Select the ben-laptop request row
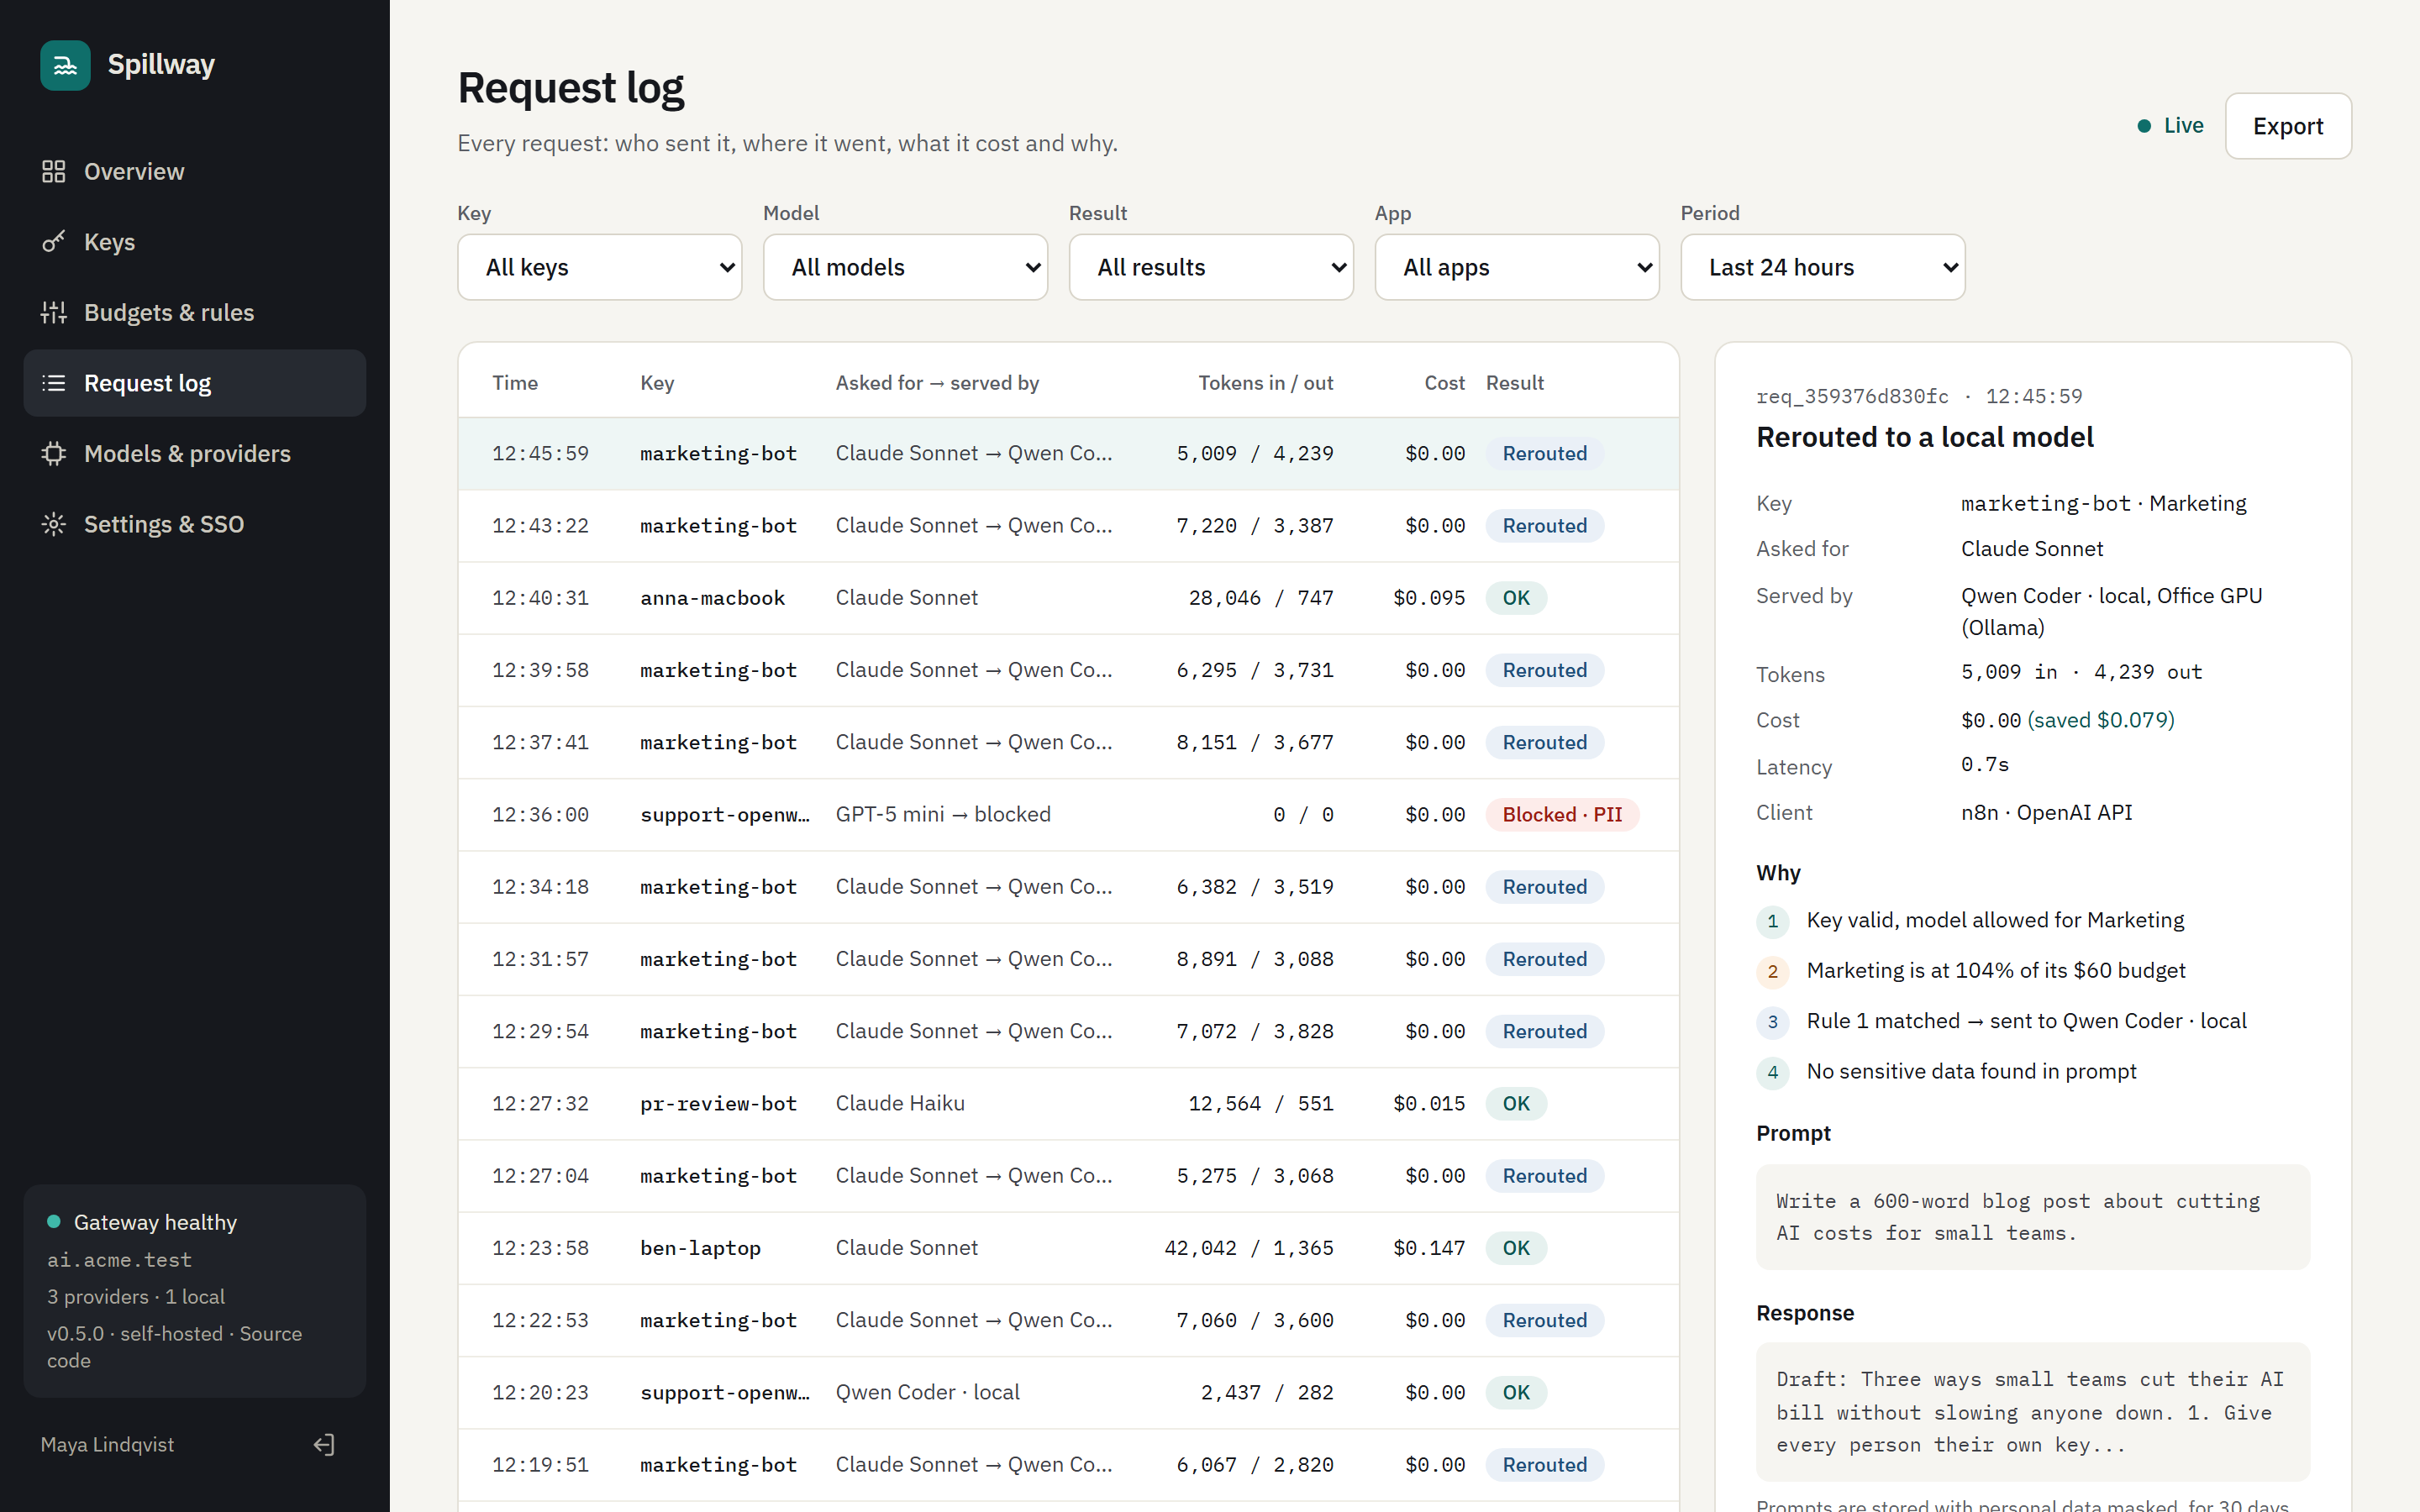This screenshot has width=2420, height=1512. pyautogui.click(x=1068, y=1248)
